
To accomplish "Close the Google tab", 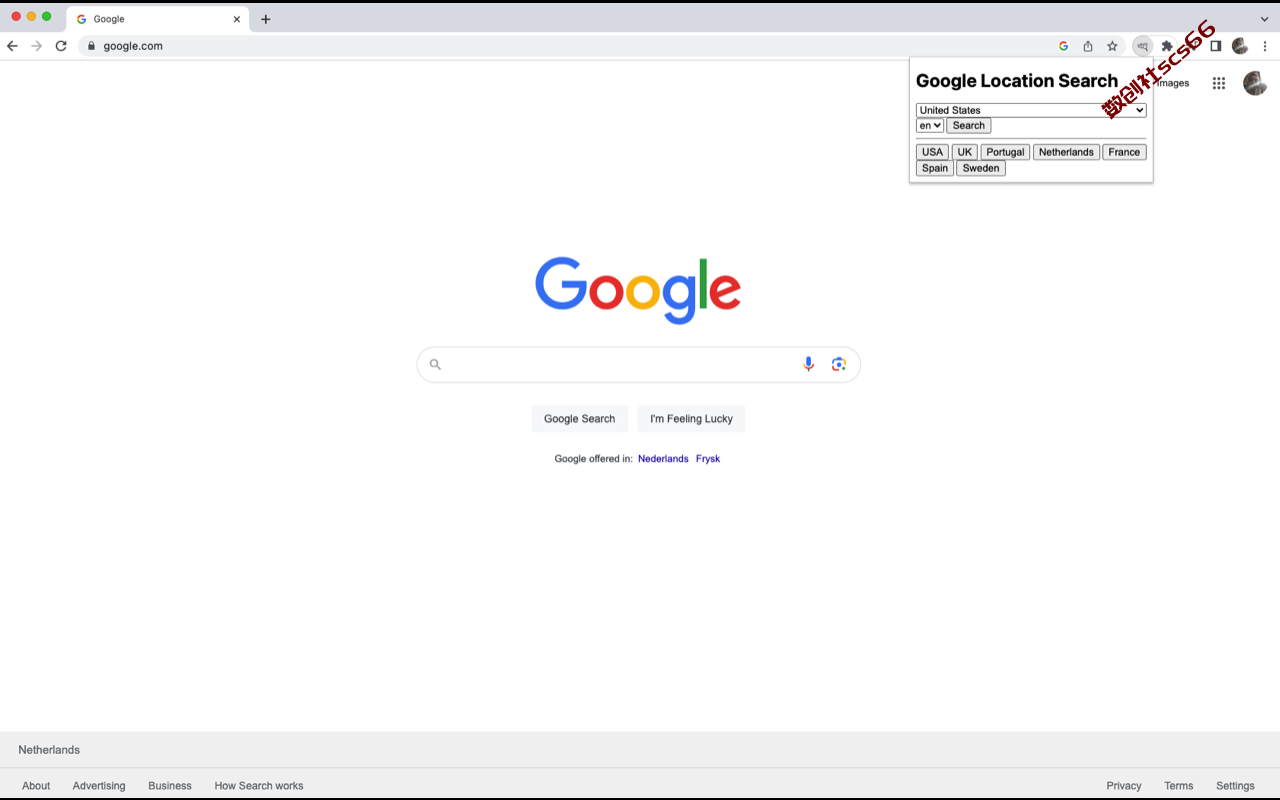I will click(237, 19).
